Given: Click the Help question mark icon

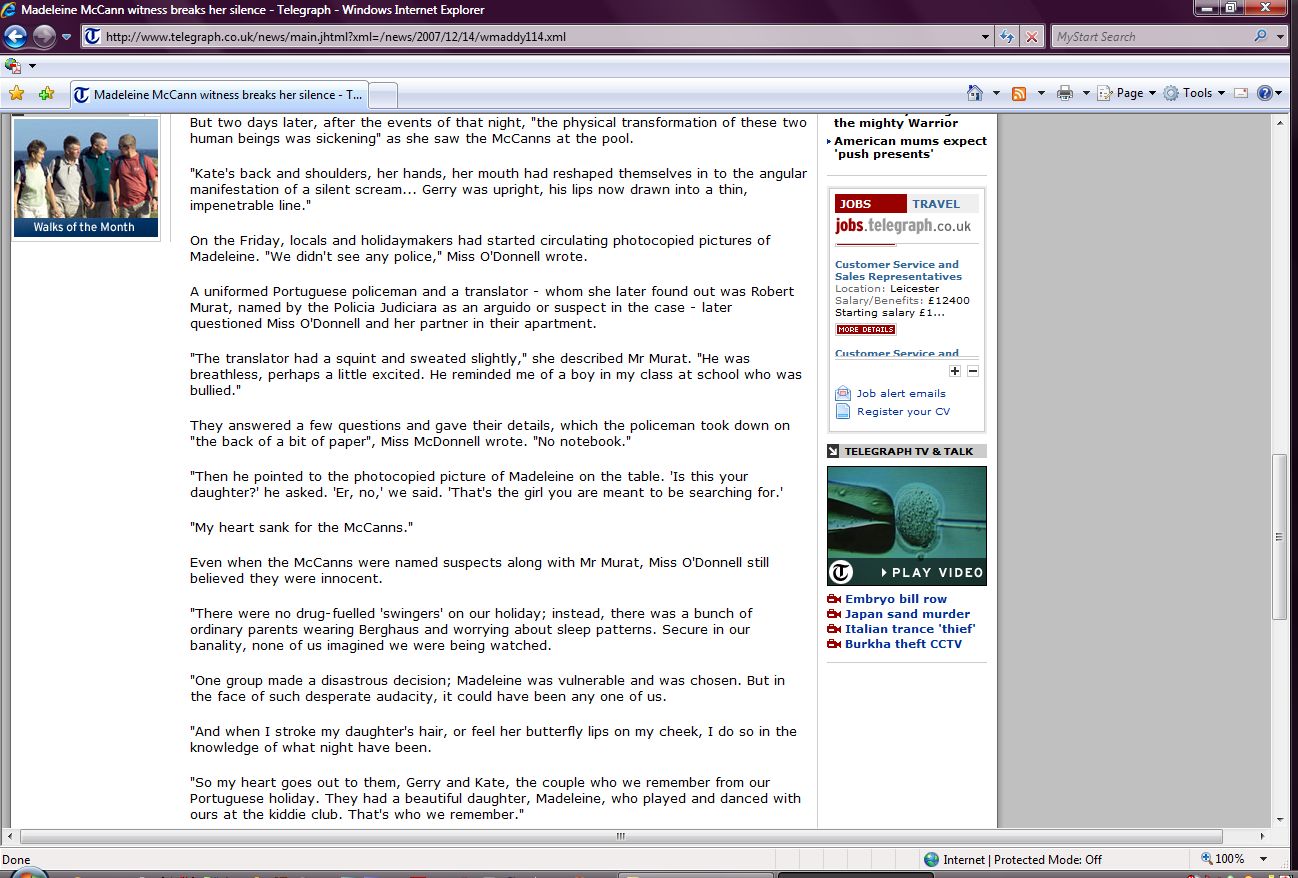Looking at the screenshot, I should [1265, 93].
